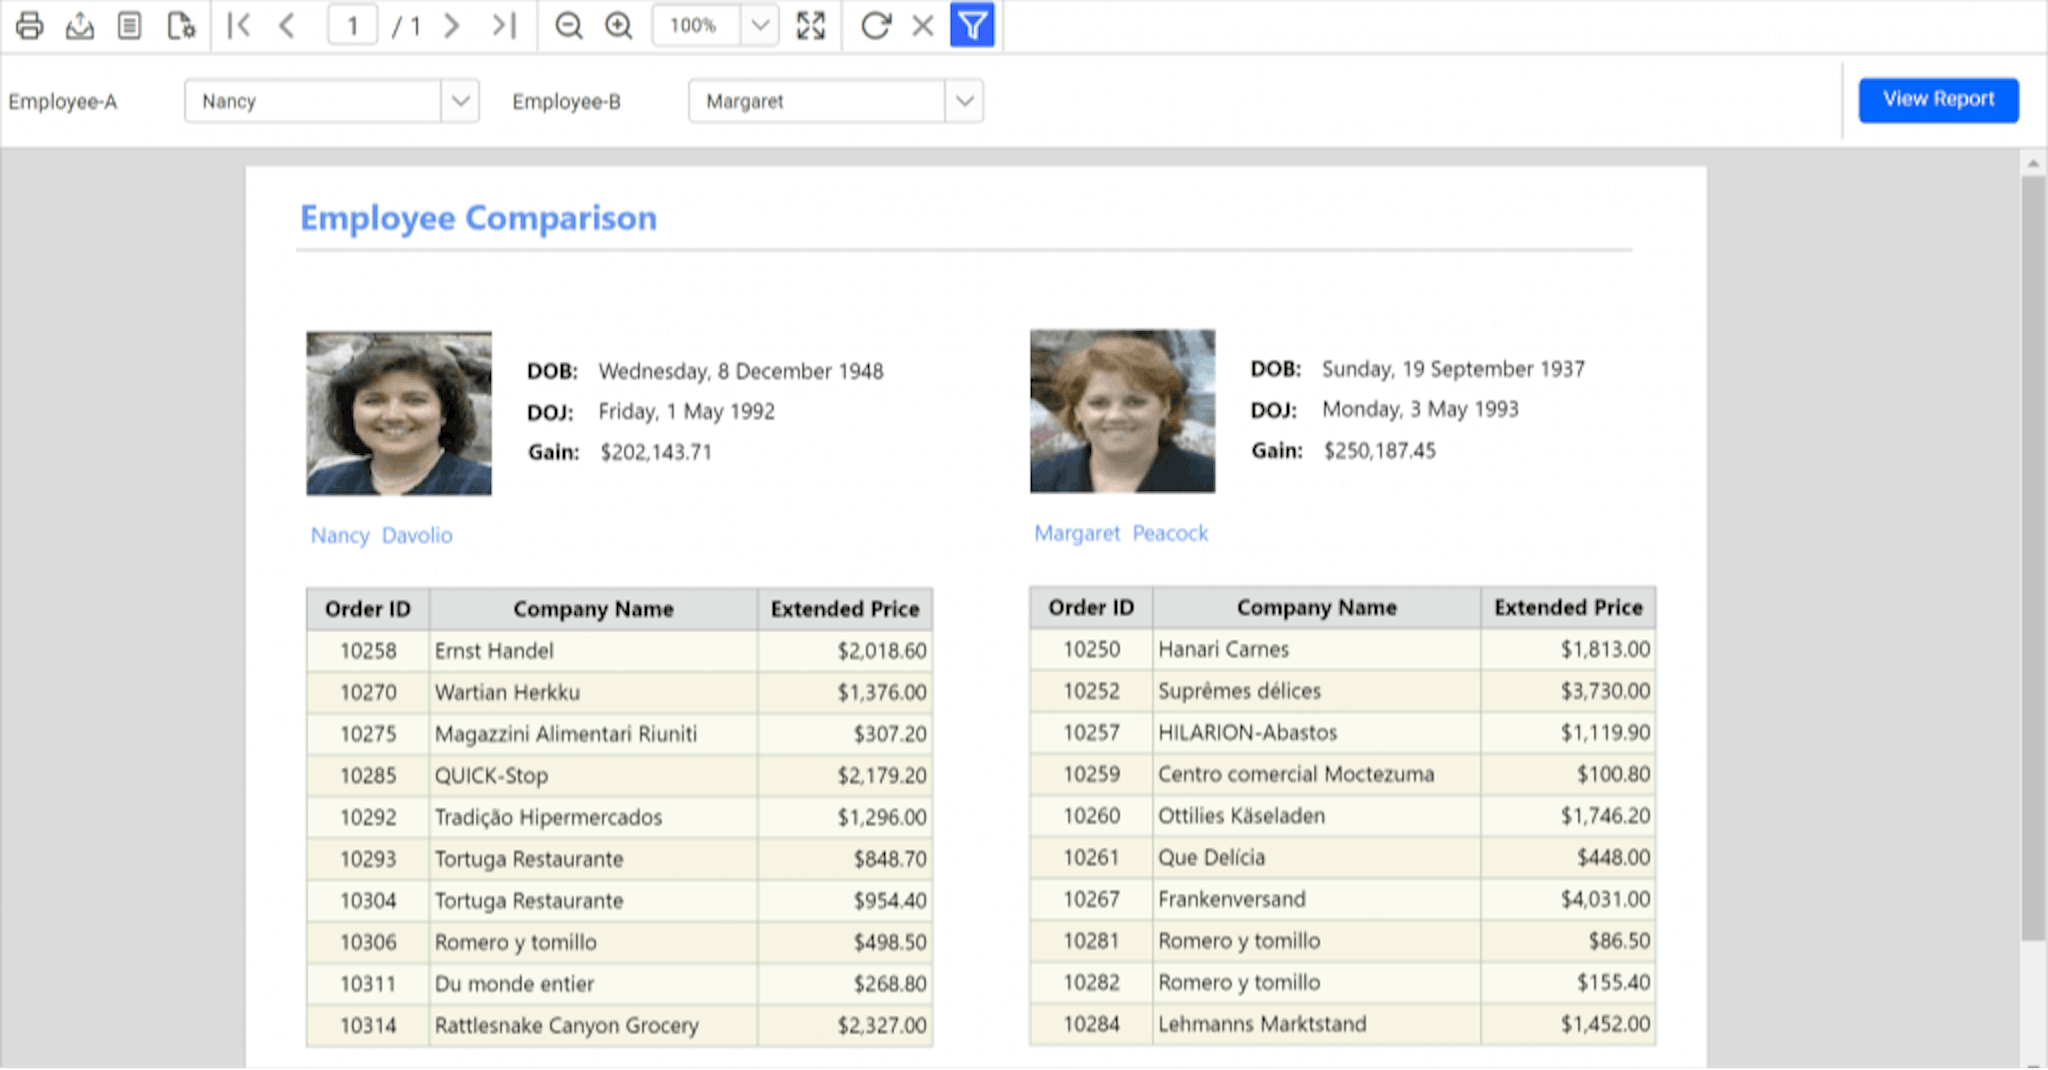
Task: Open the page setup icon
Action: [181, 26]
